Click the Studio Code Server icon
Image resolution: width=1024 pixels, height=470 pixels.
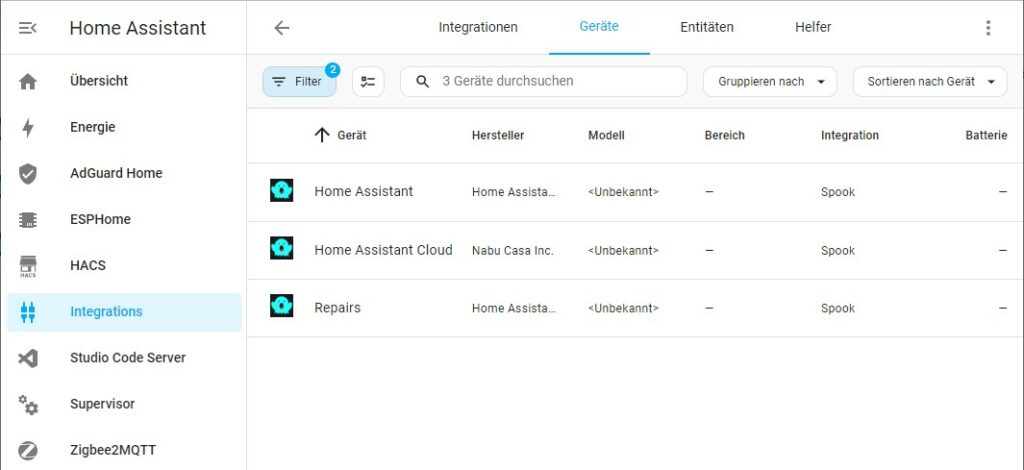(x=27, y=358)
